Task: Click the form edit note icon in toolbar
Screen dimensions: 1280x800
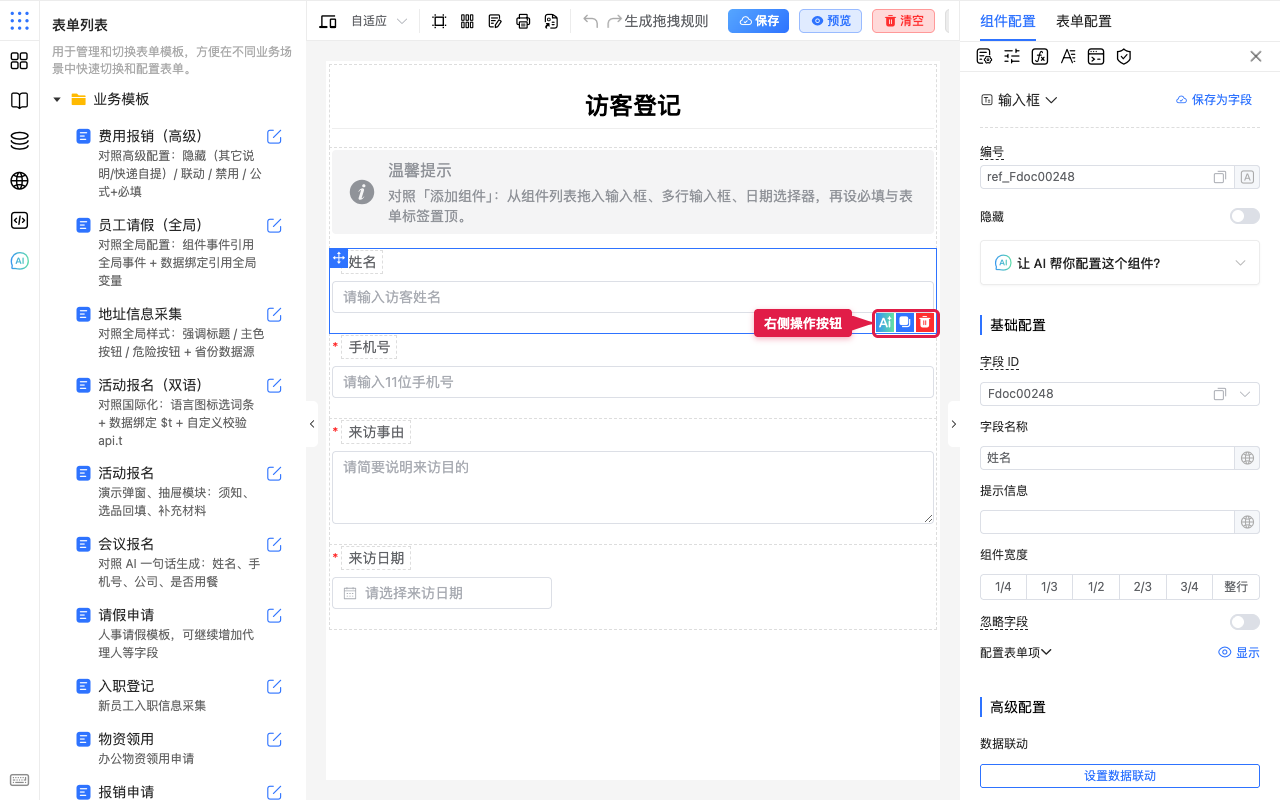Action: 495,21
